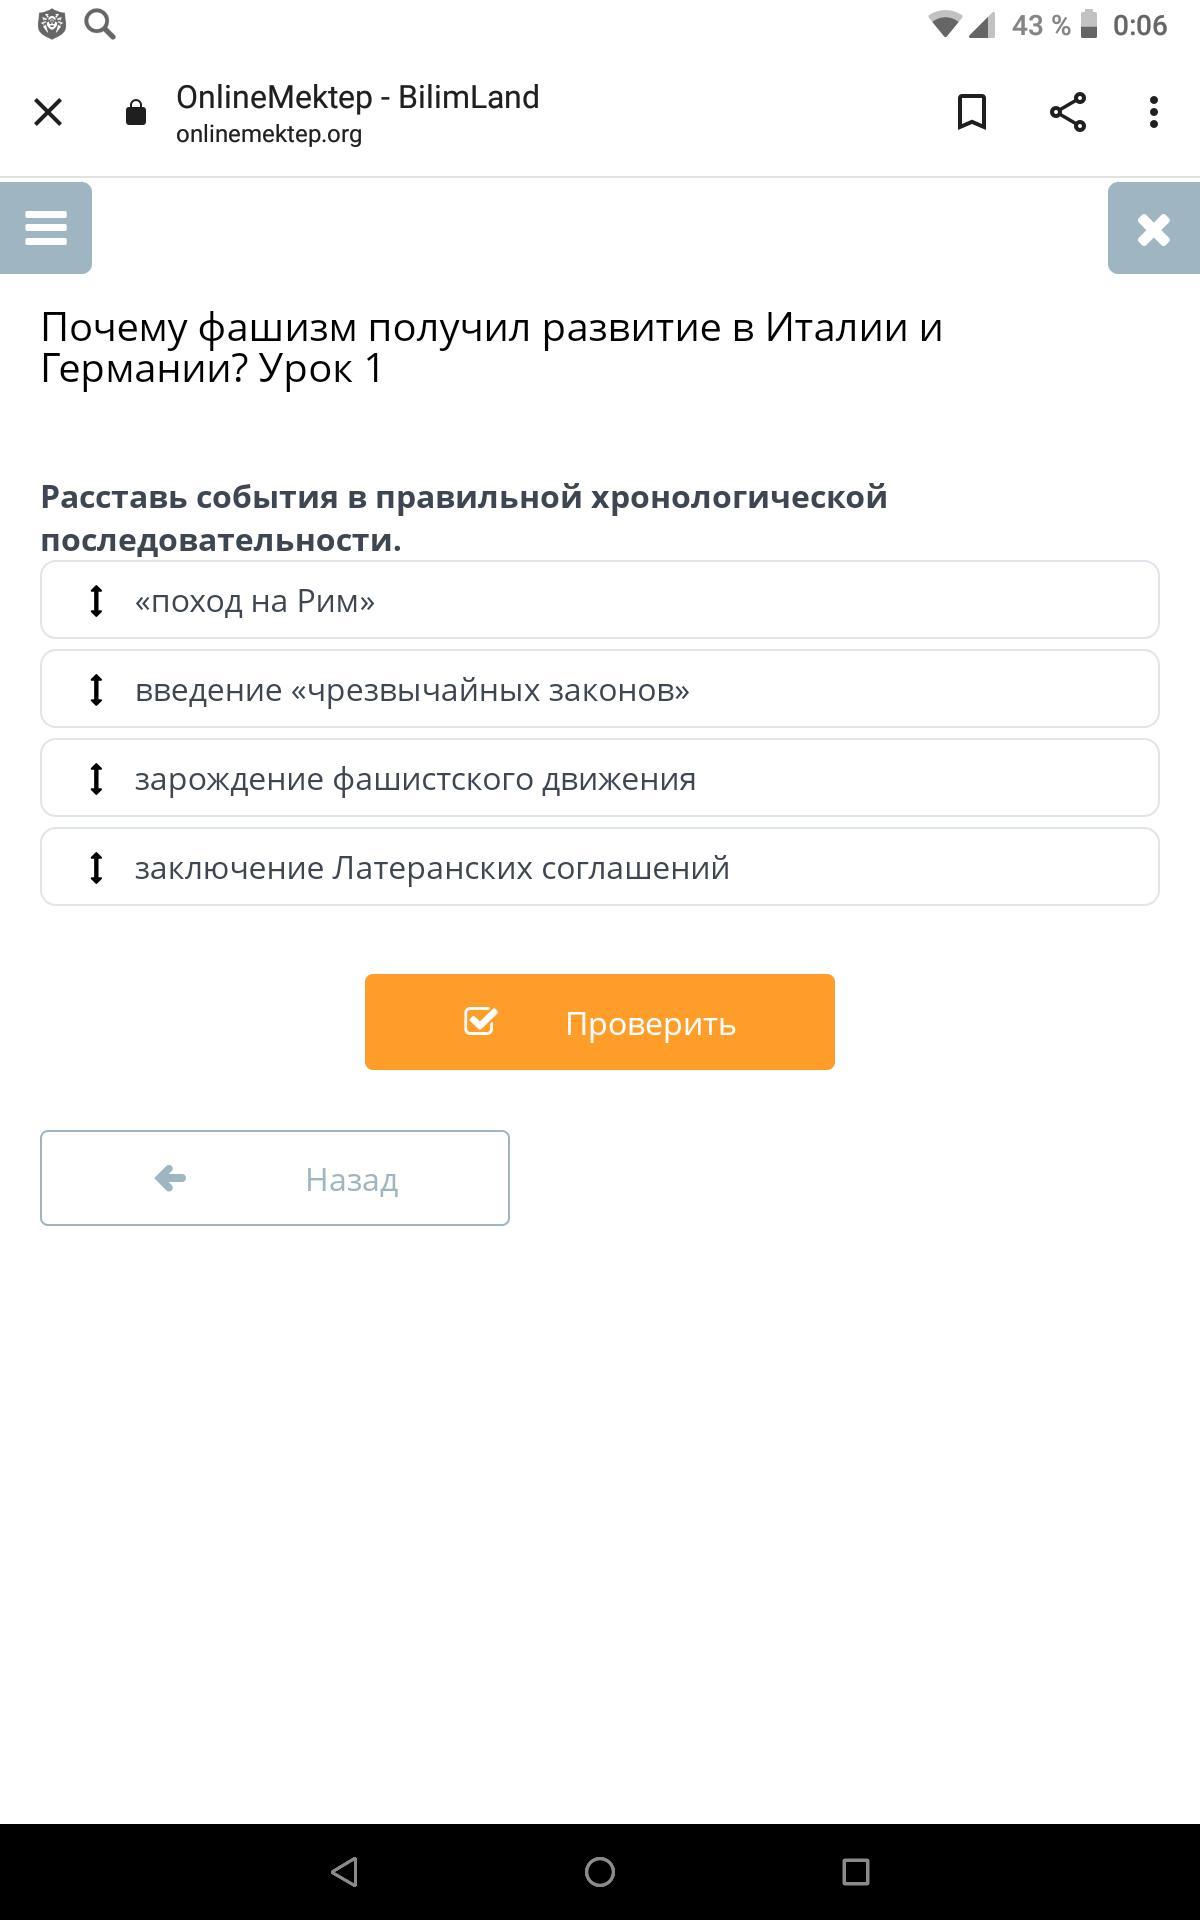The height and width of the screenshot is (1920, 1200).
Task: Tap Android recent apps square button
Action: tap(856, 1872)
